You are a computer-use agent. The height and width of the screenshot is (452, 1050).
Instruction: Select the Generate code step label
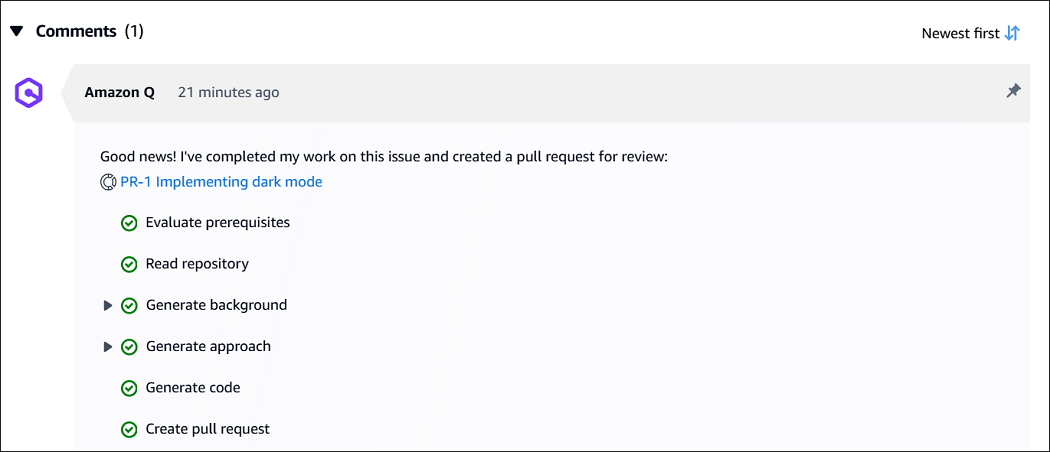[x=193, y=388]
